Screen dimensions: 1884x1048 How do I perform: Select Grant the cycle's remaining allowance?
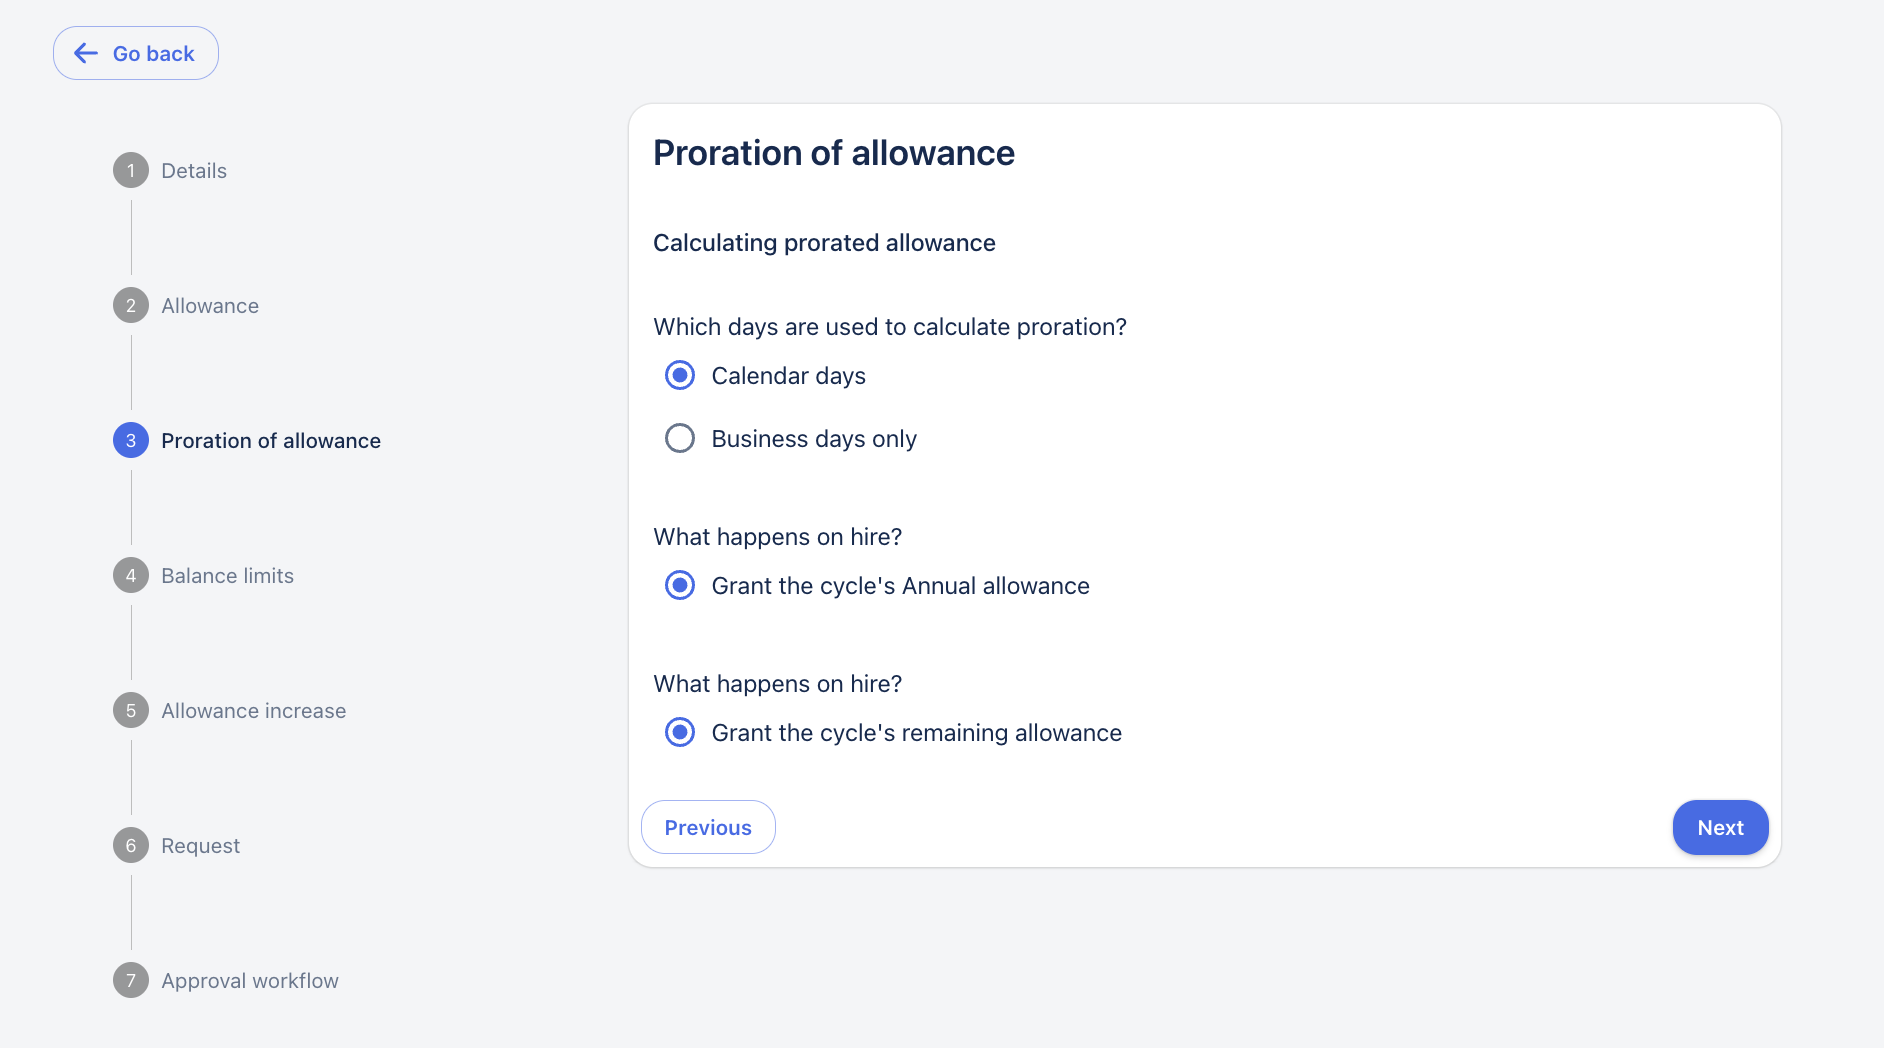click(x=680, y=733)
